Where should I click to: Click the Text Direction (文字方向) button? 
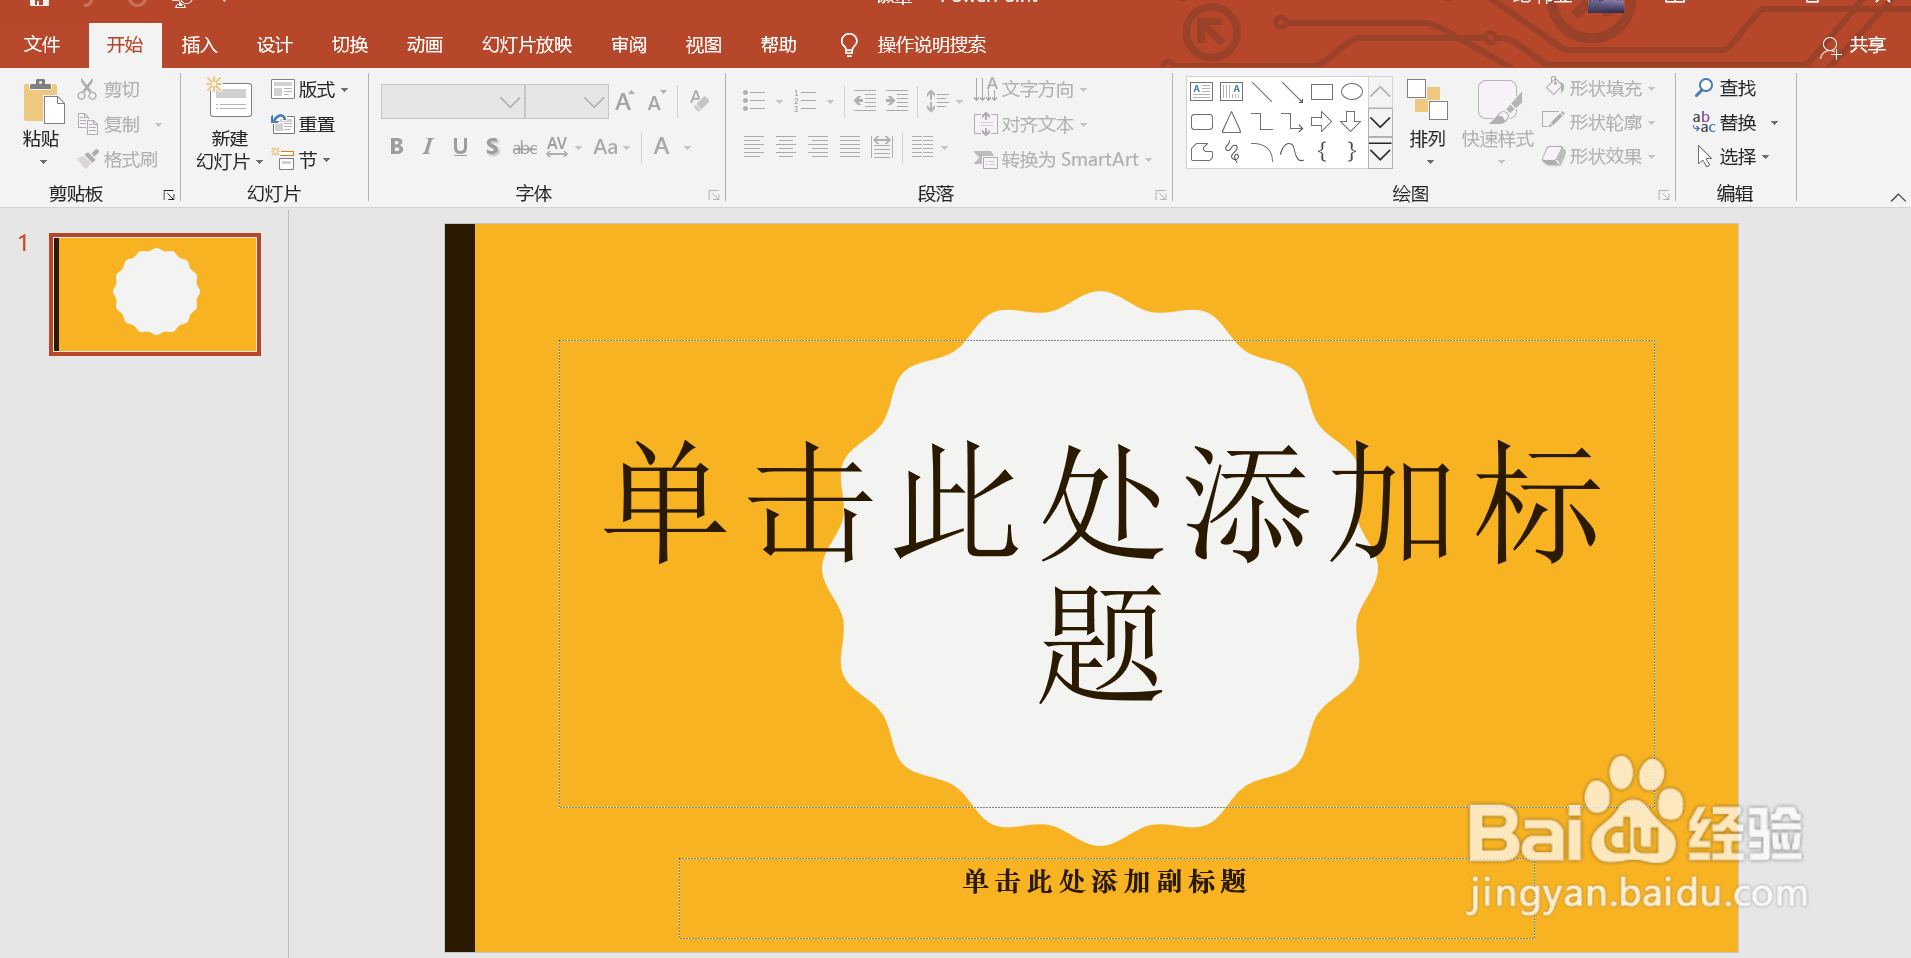(x=1030, y=89)
